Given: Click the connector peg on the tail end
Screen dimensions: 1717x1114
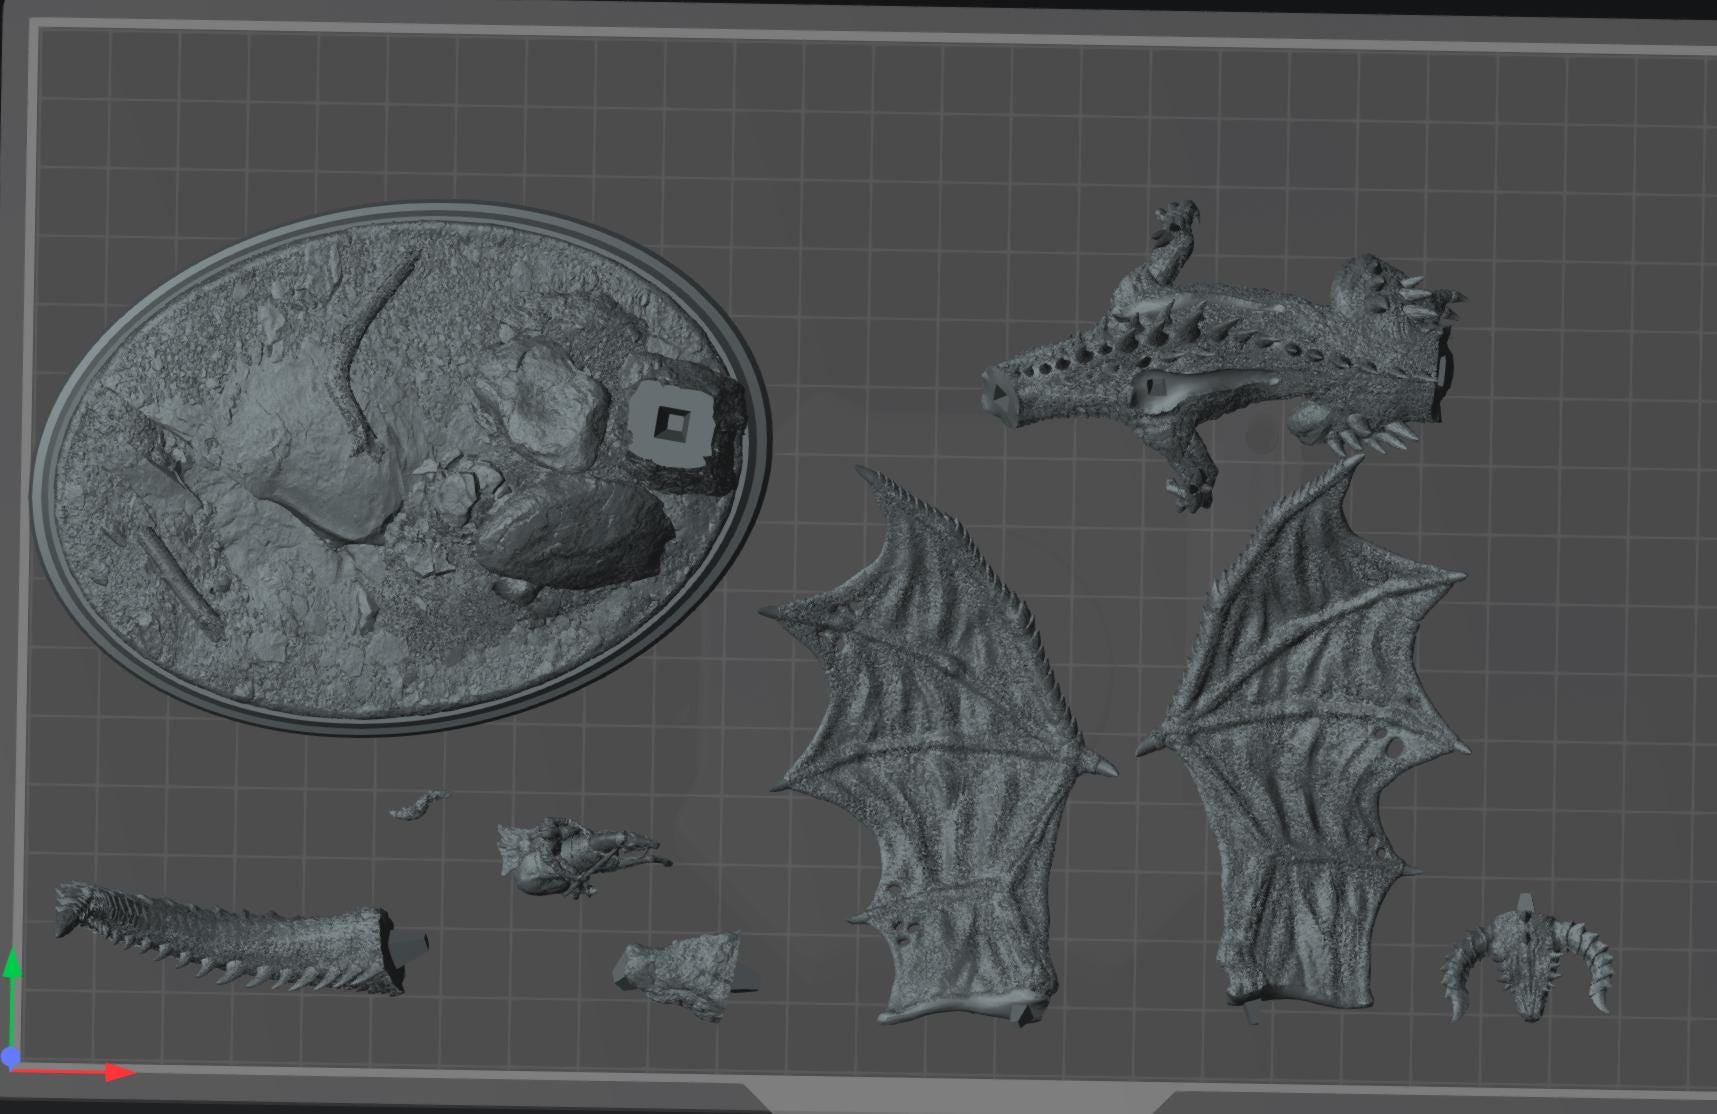Looking at the screenshot, I should pos(408,945).
